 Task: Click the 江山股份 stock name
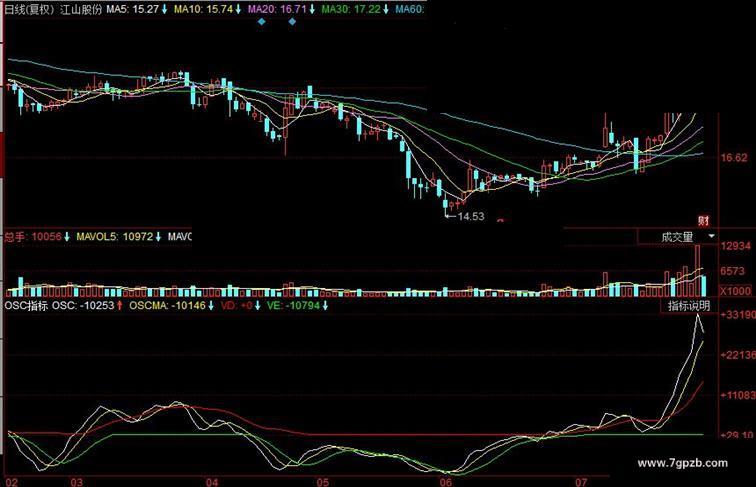[81, 10]
